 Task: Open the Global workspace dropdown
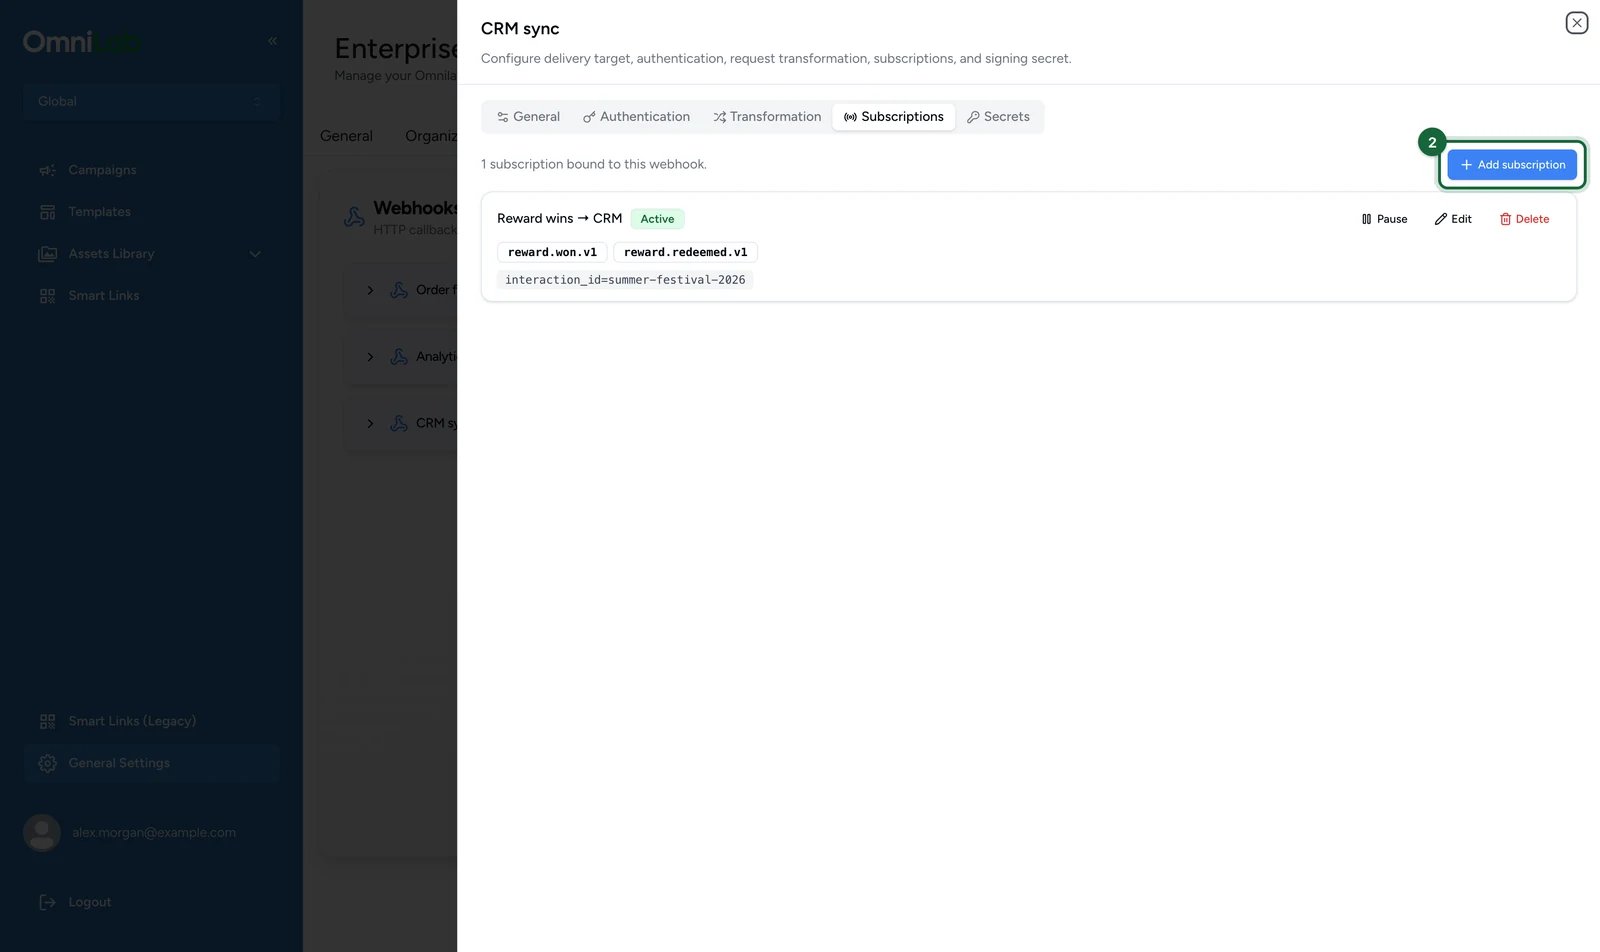pos(151,101)
